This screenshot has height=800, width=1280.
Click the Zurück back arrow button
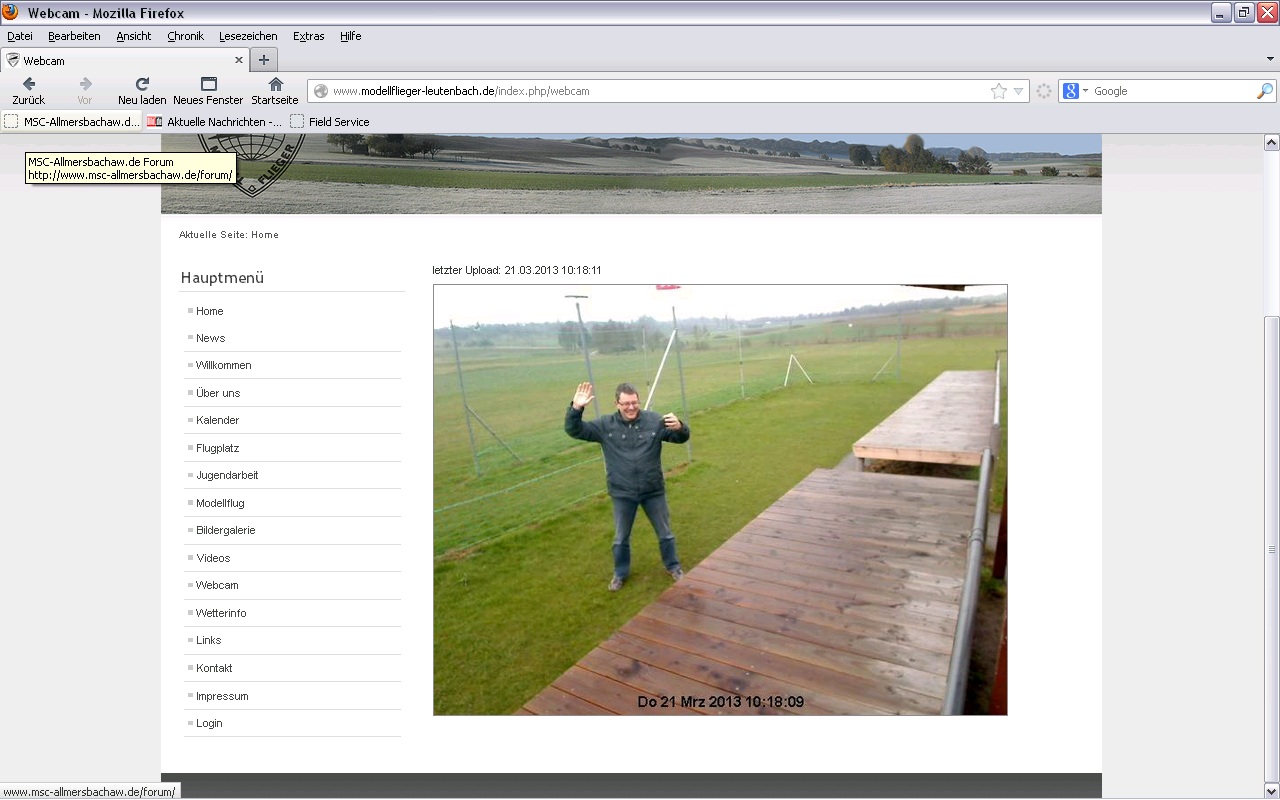point(29,90)
